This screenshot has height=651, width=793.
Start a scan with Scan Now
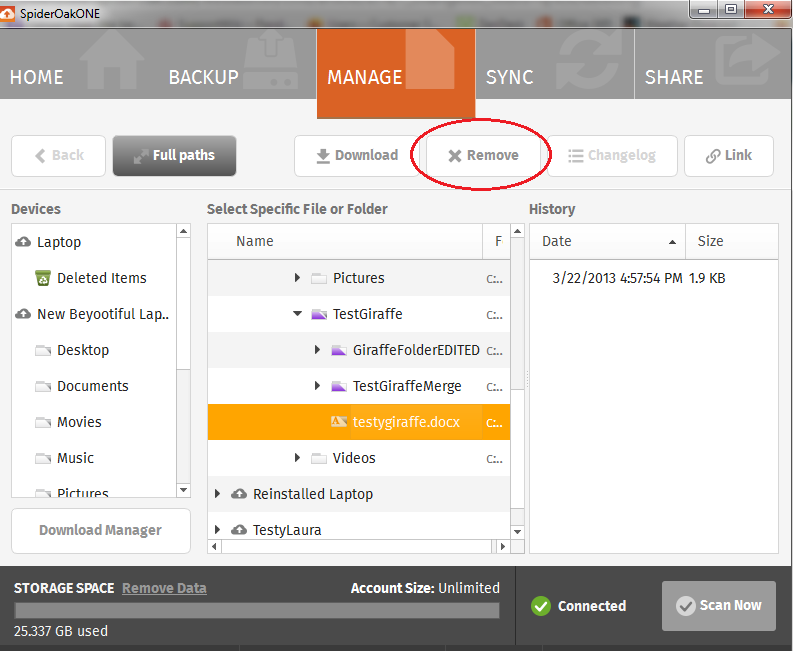click(x=719, y=605)
